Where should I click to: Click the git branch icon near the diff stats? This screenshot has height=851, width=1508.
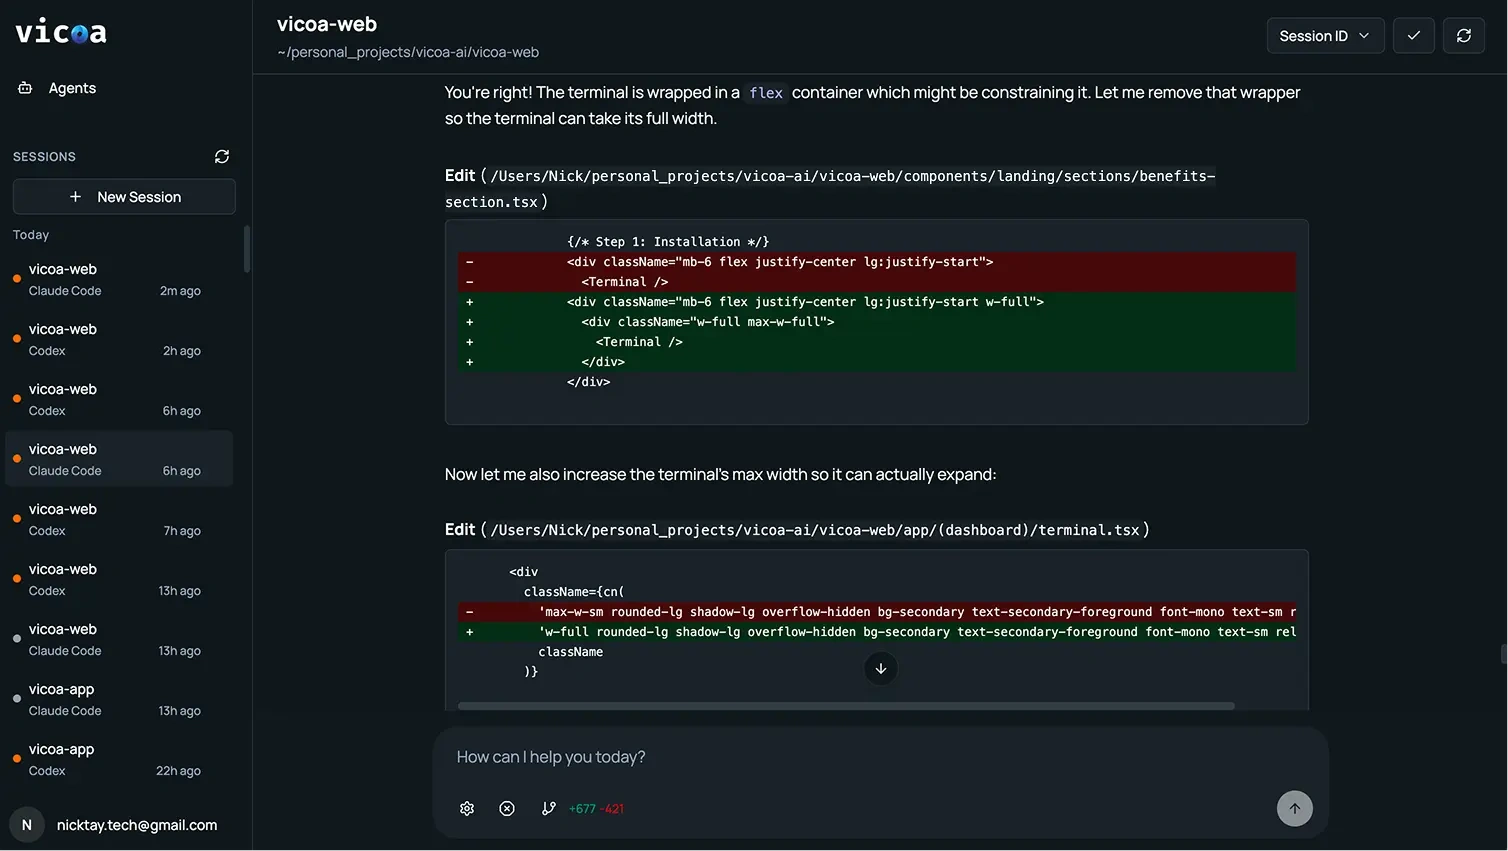(548, 808)
